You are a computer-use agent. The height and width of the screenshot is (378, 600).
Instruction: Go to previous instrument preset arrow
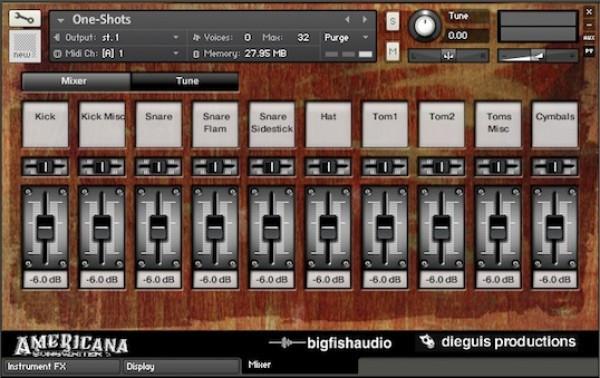(347, 20)
